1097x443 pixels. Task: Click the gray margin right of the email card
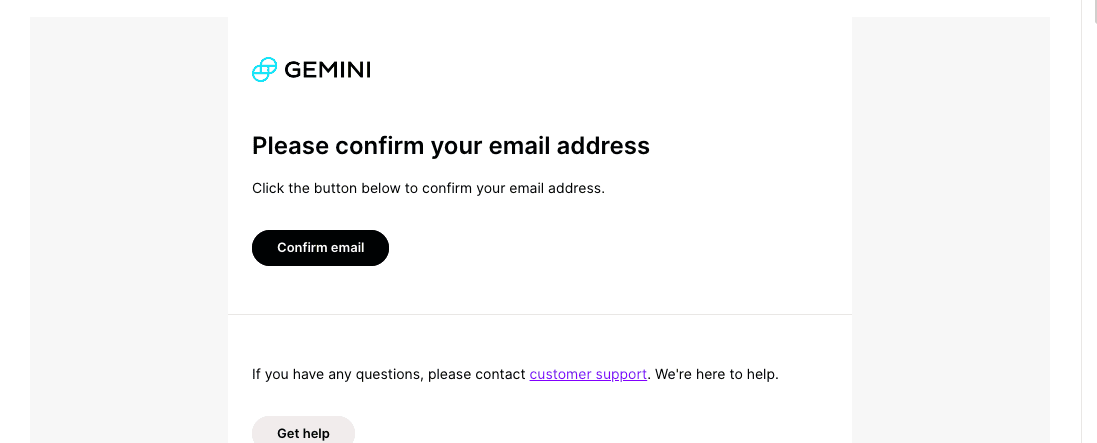(x=951, y=231)
